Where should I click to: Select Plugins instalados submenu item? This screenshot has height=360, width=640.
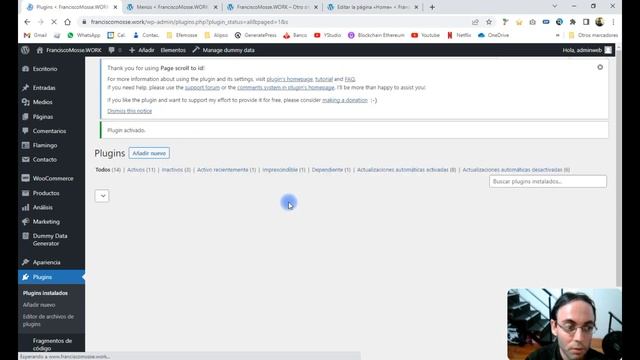tap(45, 293)
